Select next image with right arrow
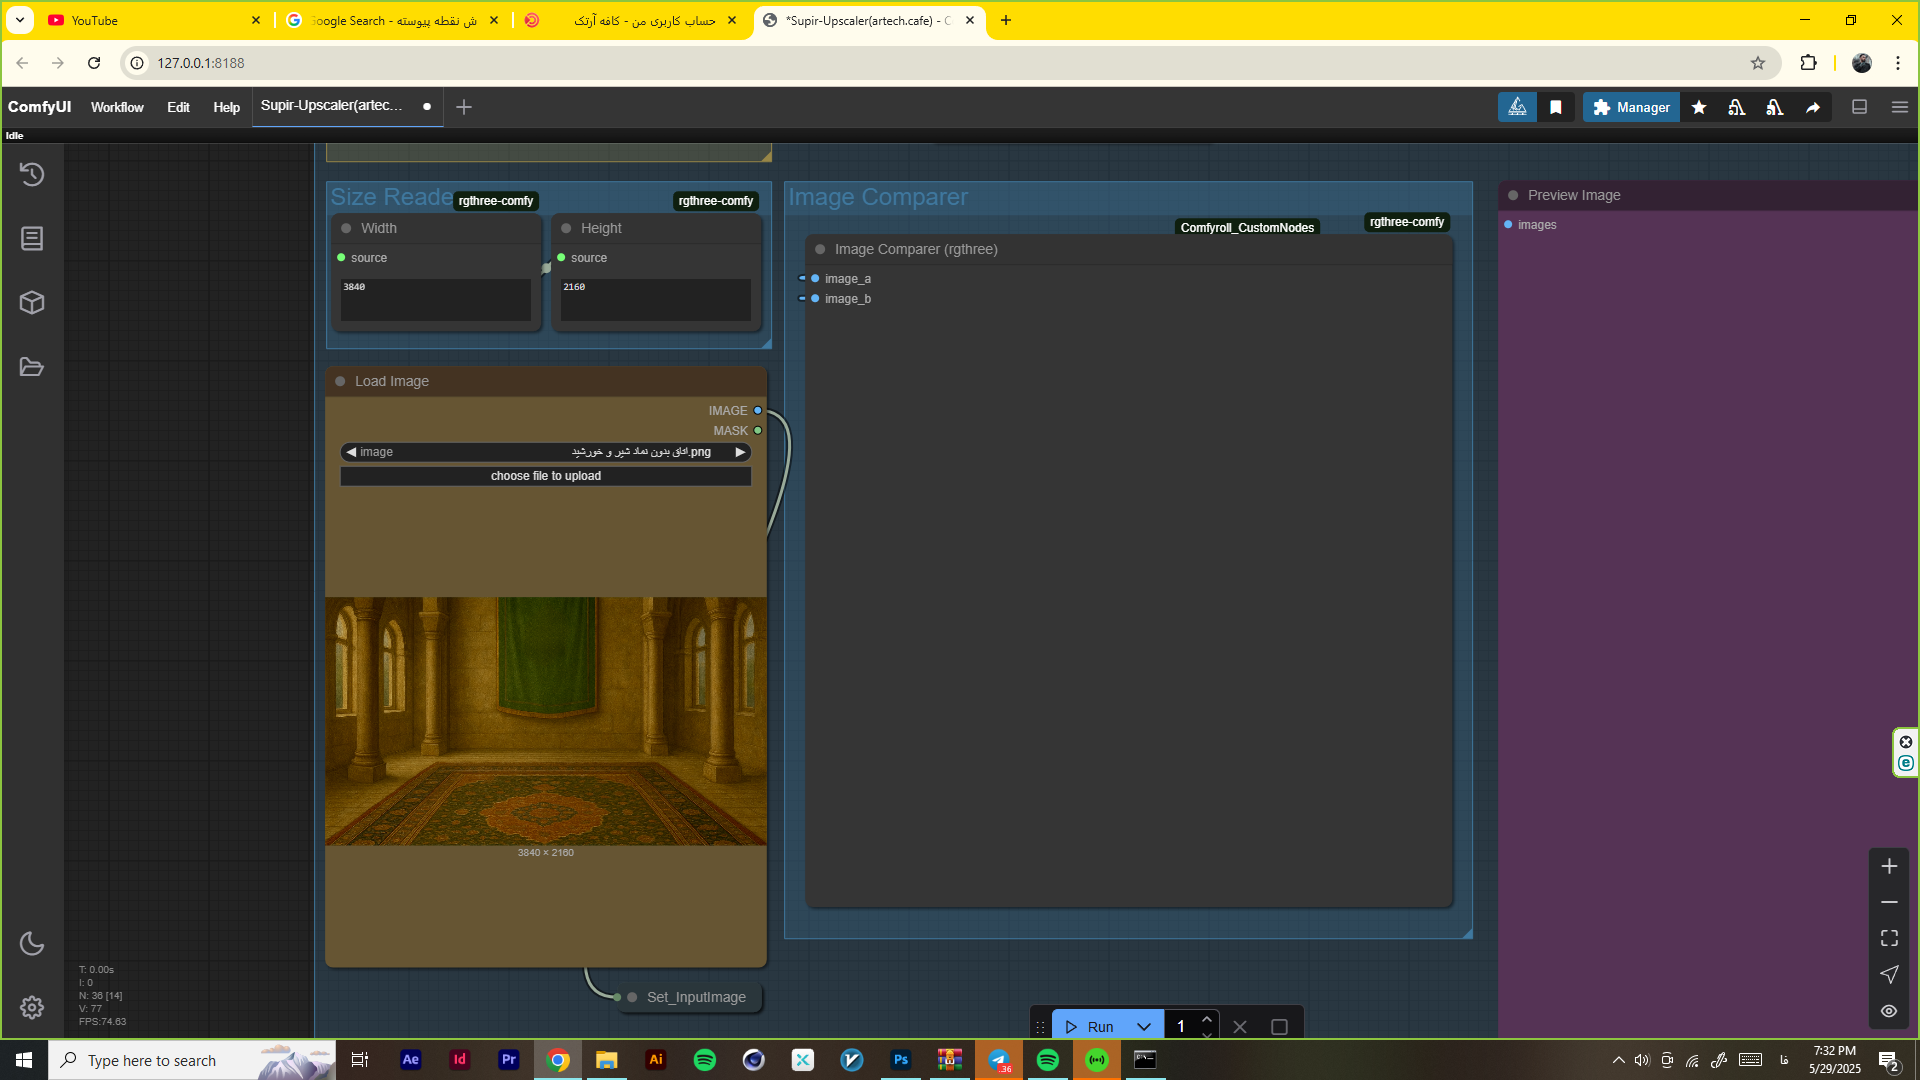 [x=740, y=452]
